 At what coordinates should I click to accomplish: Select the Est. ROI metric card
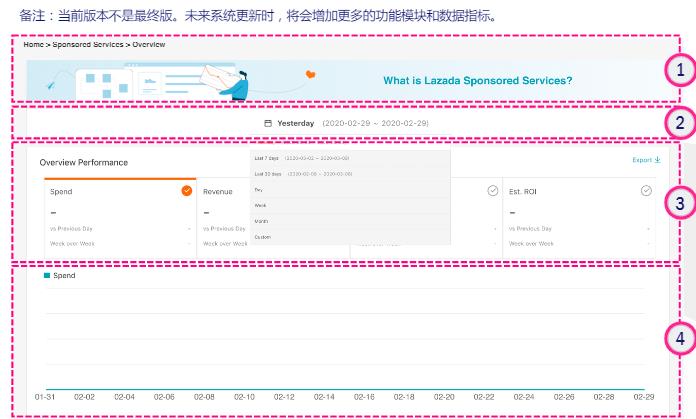[x=579, y=218]
